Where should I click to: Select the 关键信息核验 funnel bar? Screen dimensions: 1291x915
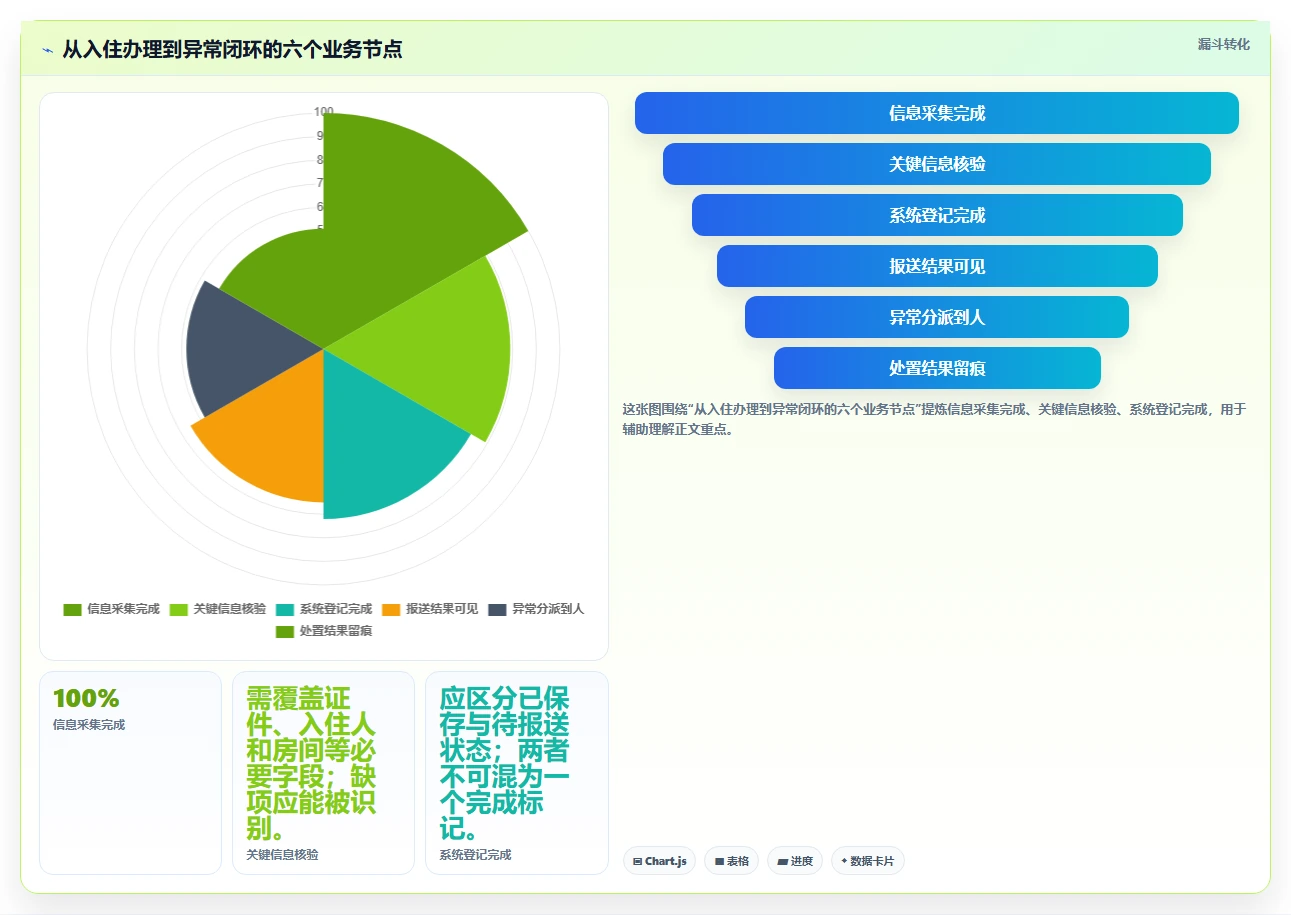point(937,164)
